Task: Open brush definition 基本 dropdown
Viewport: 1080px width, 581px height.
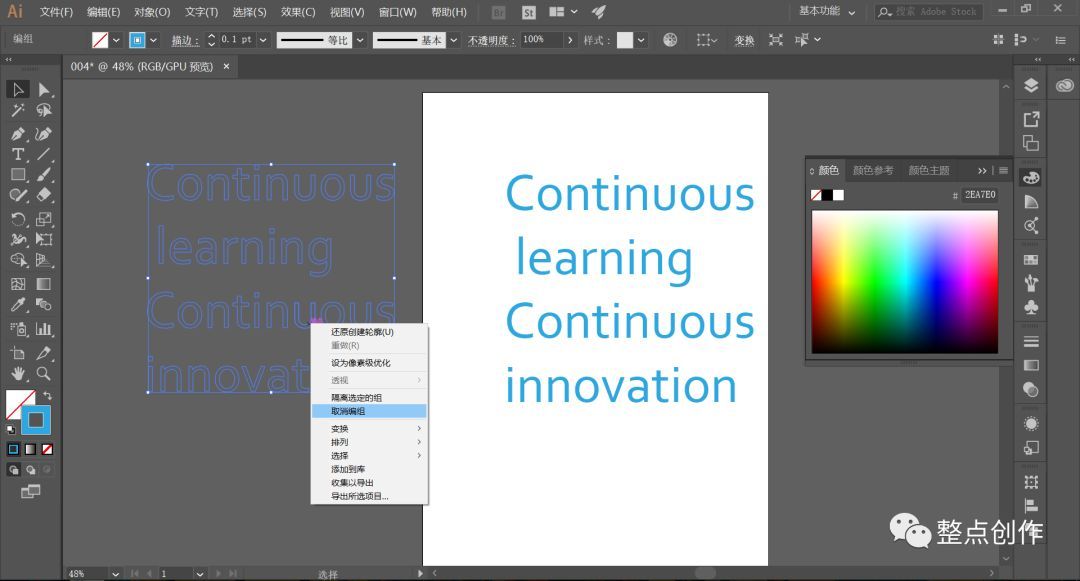Action: (453, 40)
